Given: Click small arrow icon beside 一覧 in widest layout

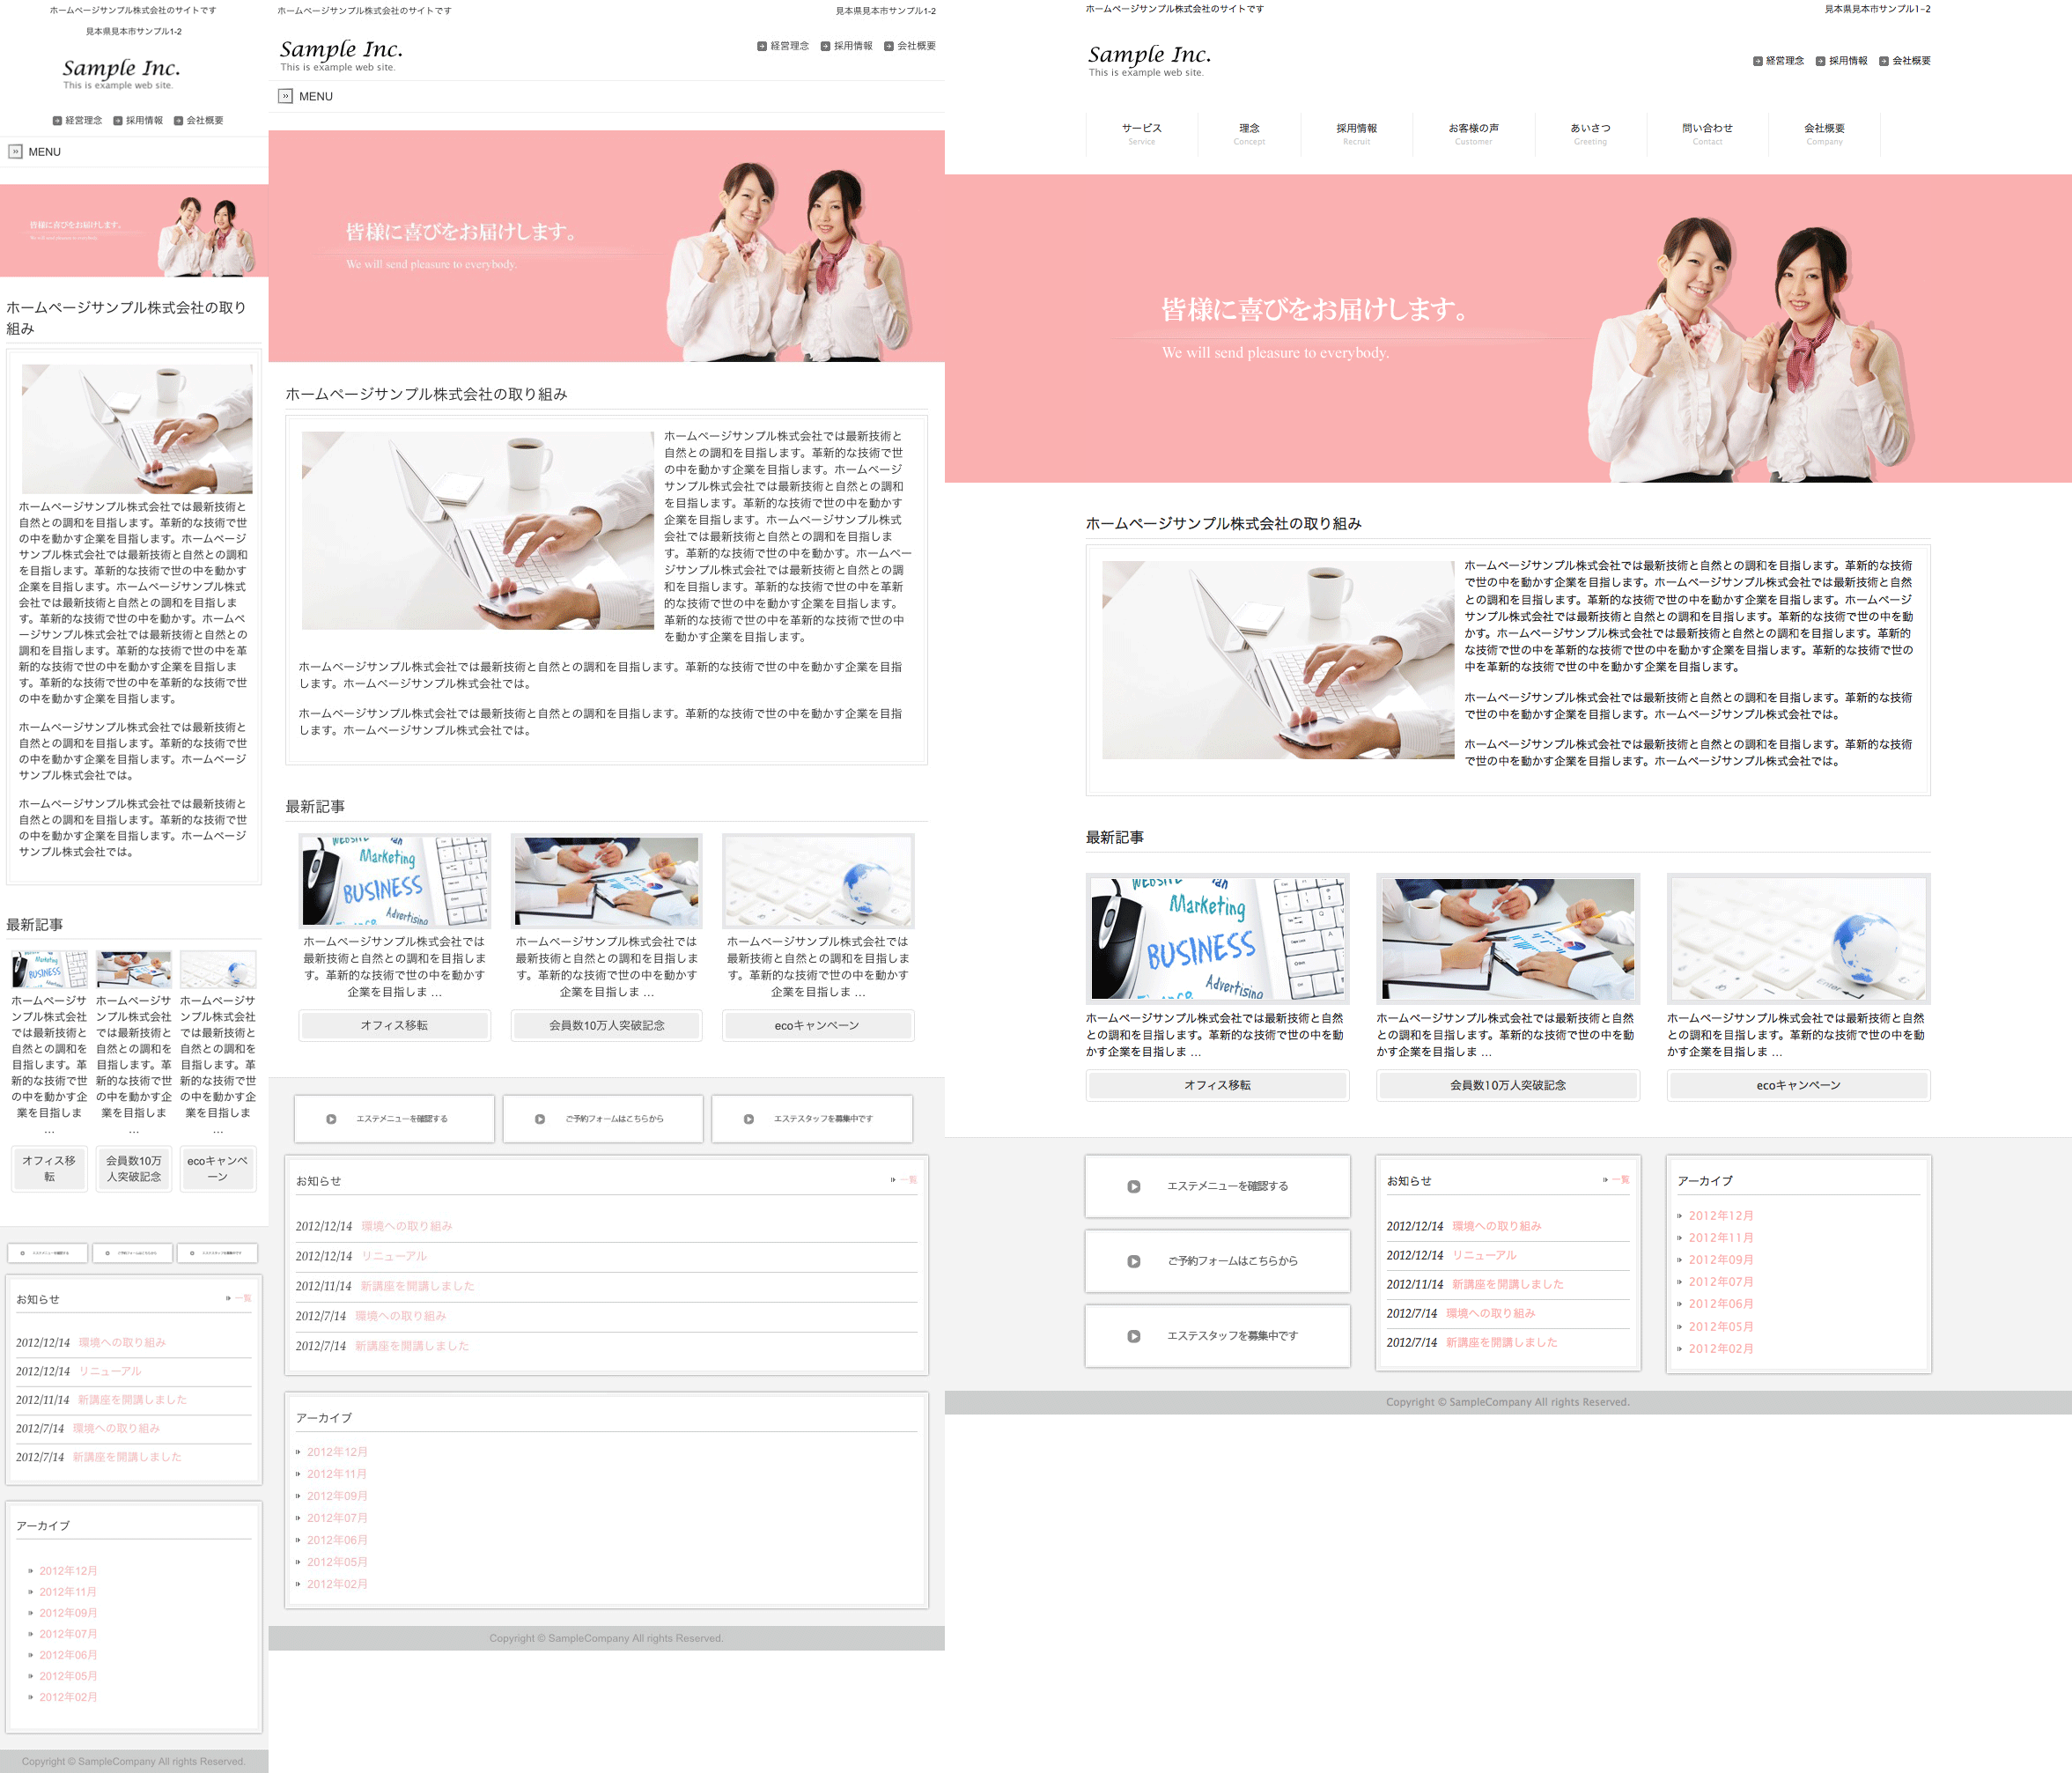Looking at the screenshot, I should (1605, 1180).
